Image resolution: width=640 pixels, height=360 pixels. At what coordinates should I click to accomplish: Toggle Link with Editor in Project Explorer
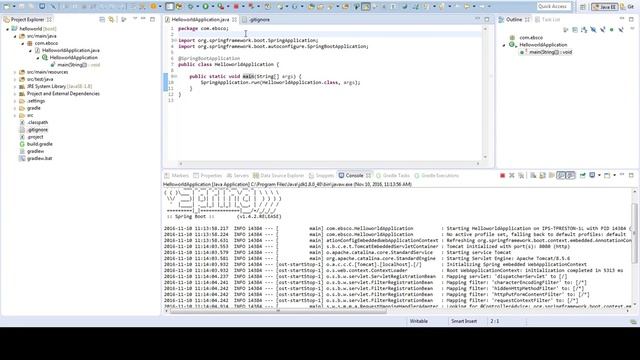[111, 19]
